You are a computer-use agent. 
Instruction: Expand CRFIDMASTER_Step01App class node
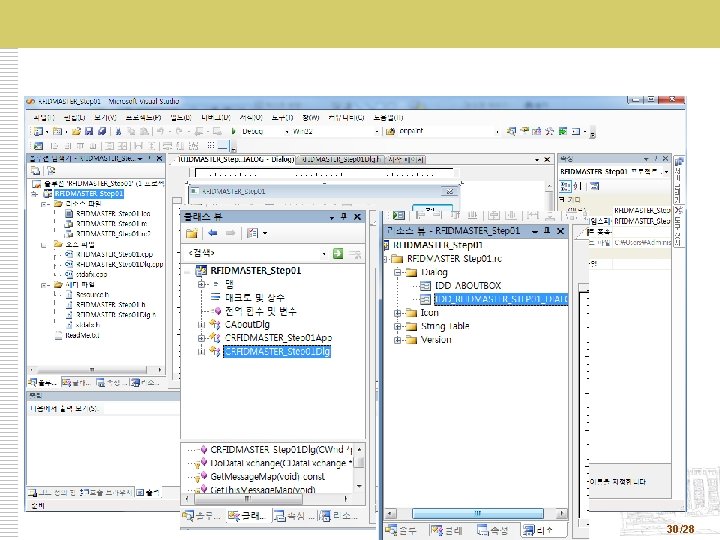point(201,338)
